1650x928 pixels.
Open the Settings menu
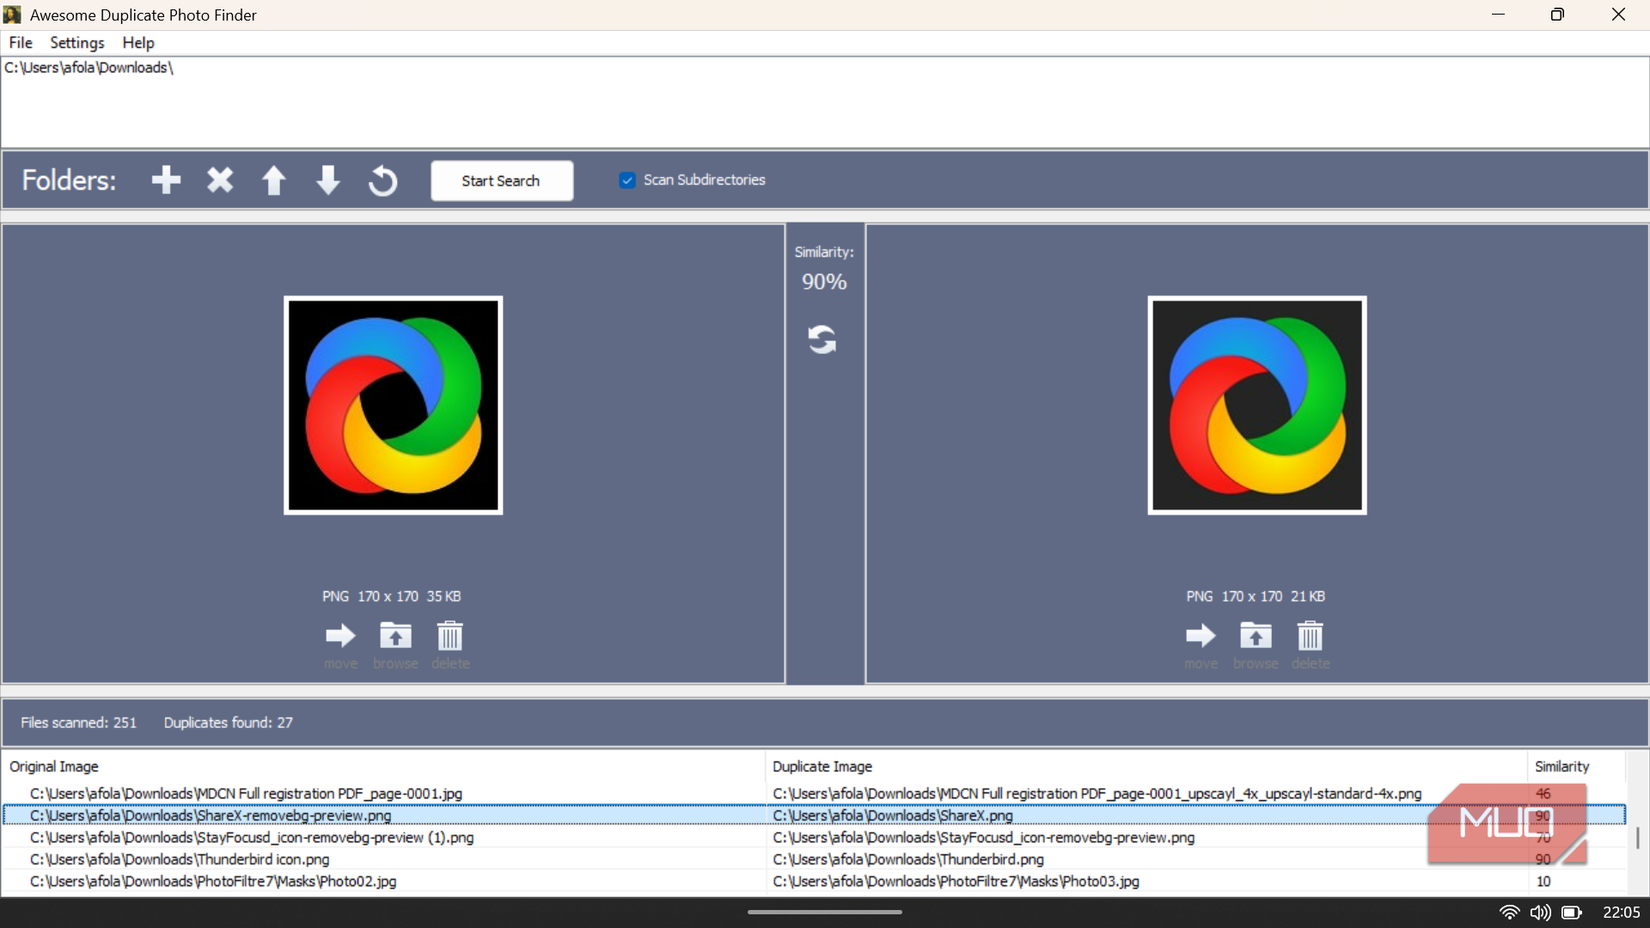[x=76, y=42]
